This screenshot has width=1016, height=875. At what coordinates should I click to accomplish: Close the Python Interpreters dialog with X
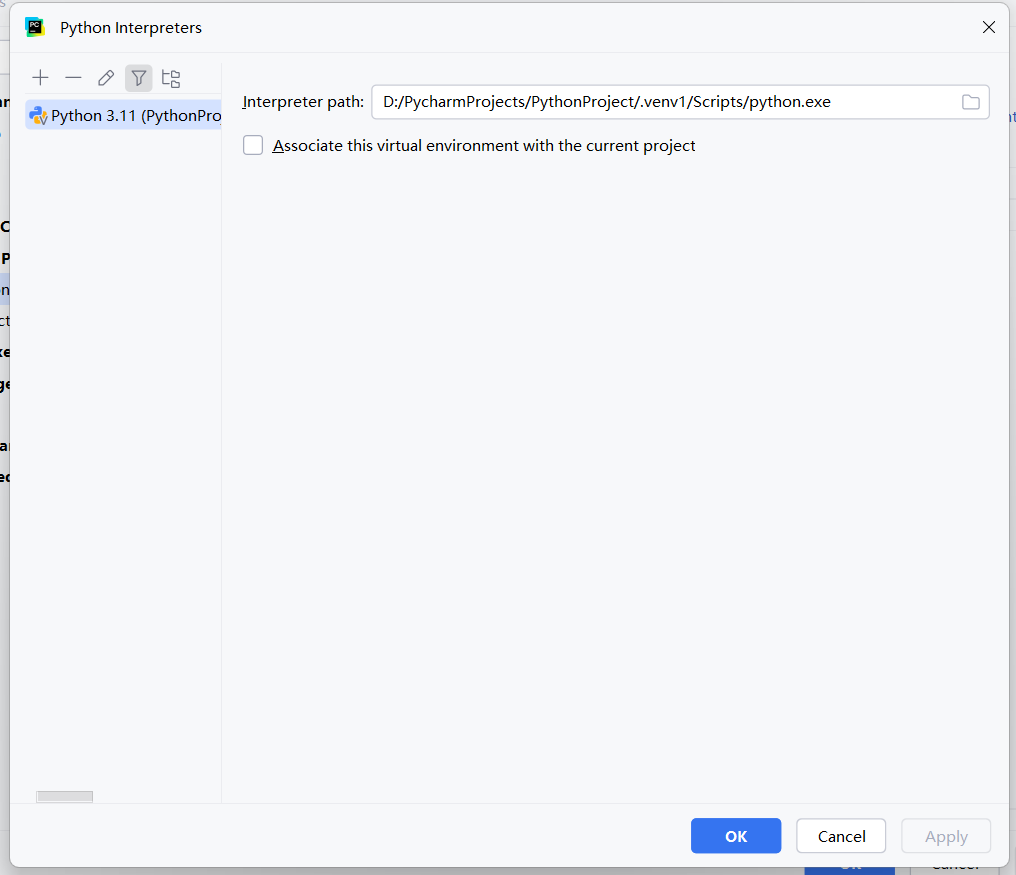989,27
